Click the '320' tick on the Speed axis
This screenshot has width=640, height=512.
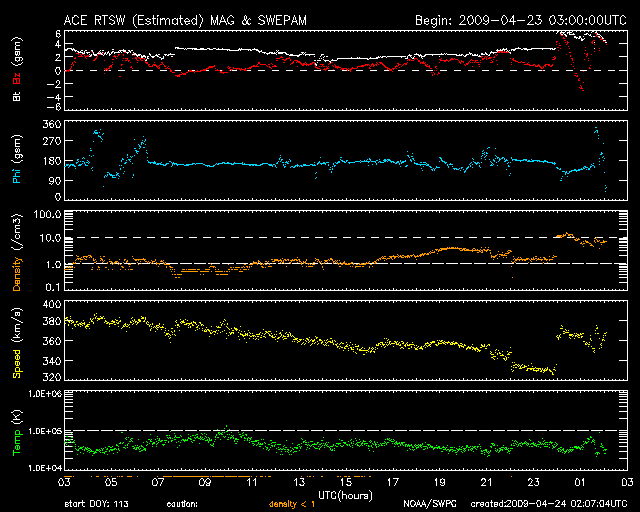click(52, 377)
